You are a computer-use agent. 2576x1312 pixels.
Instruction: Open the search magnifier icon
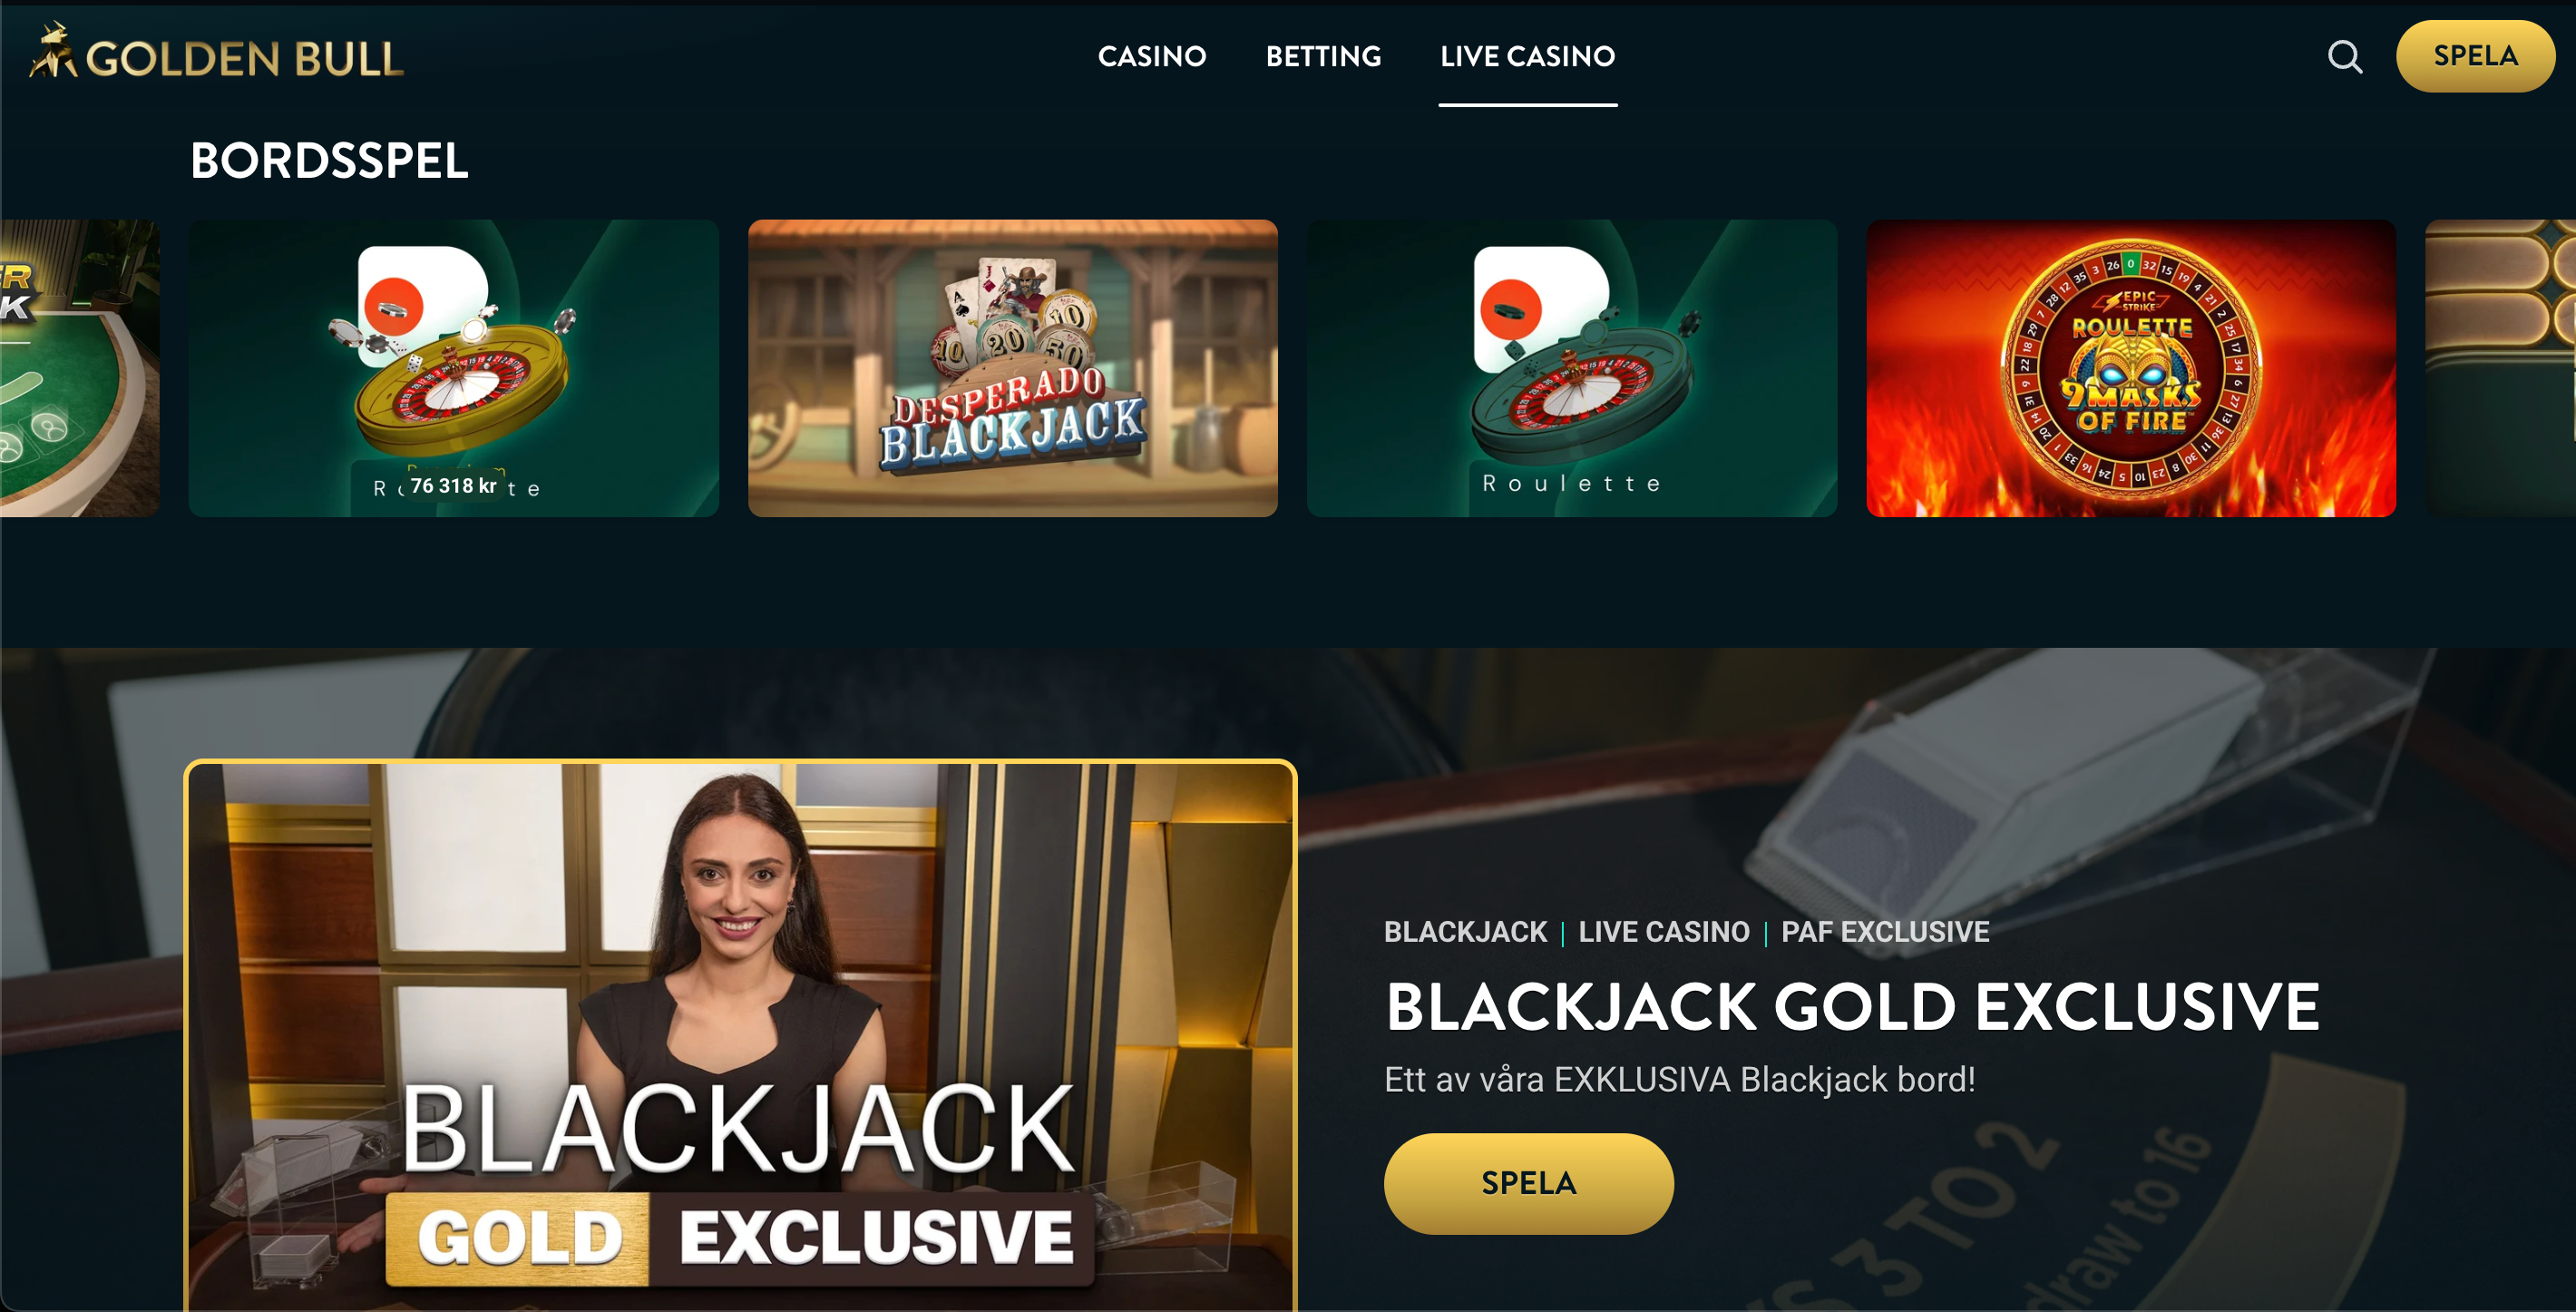coord(2344,57)
